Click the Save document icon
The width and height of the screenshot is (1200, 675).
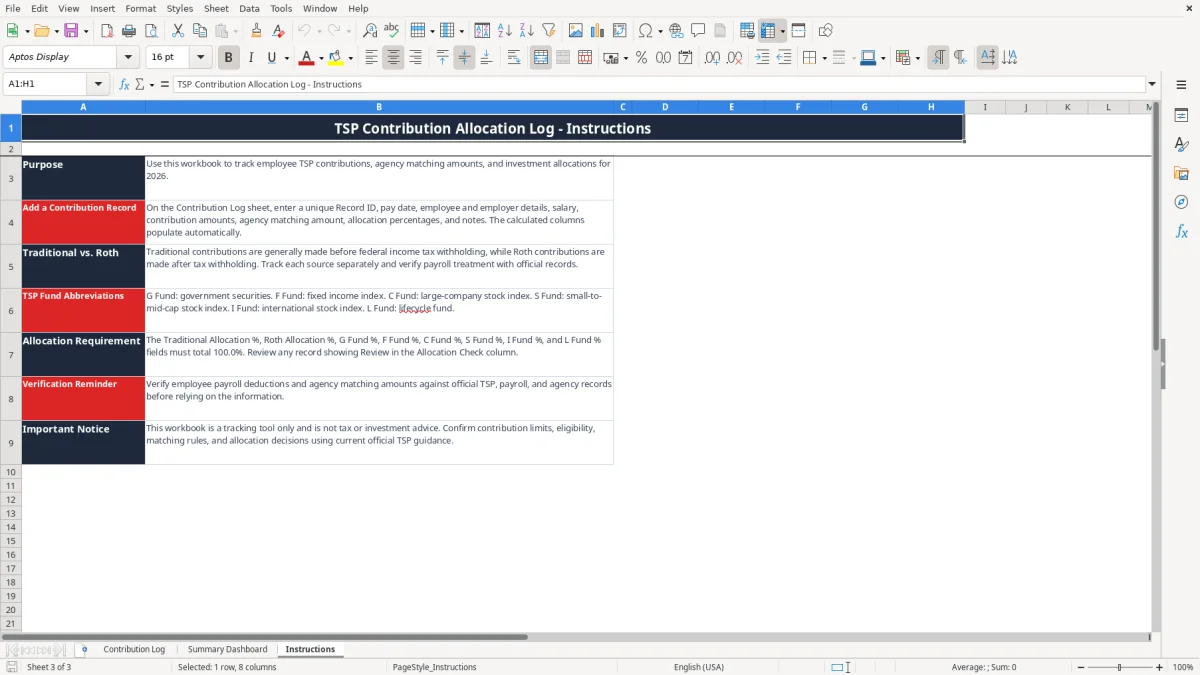tap(71, 31)
